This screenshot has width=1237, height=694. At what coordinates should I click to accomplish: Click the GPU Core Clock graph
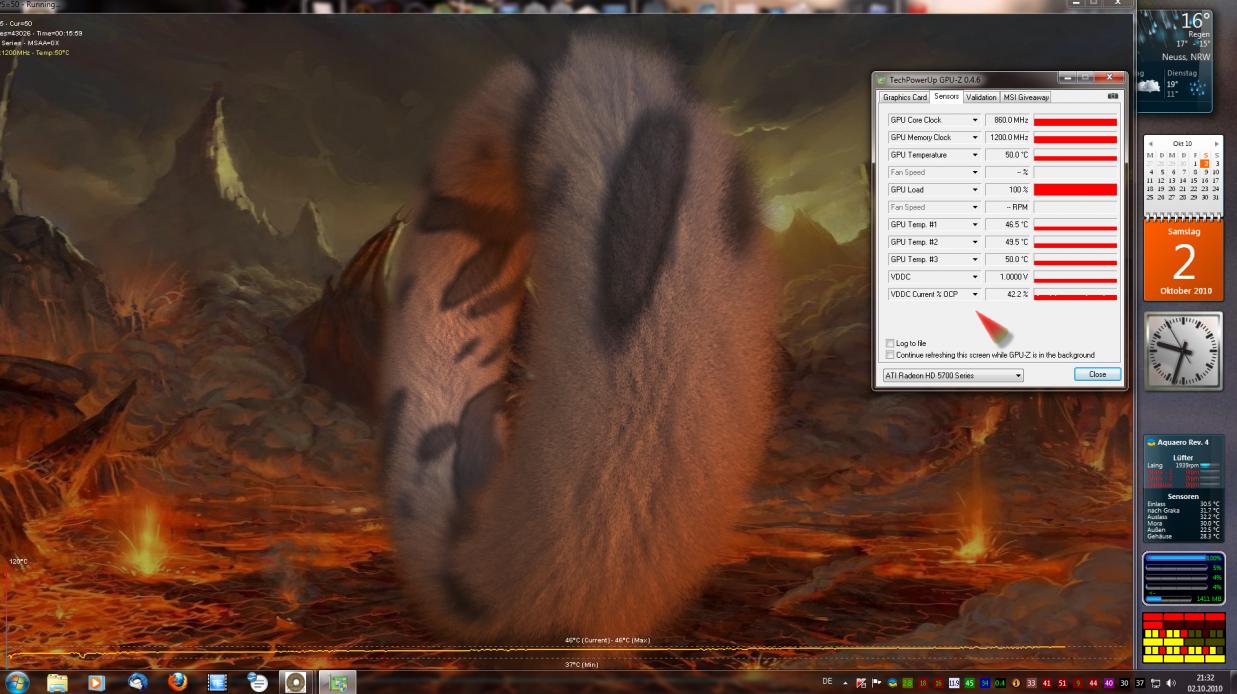pyautogui.click(x=1075, y=120)
